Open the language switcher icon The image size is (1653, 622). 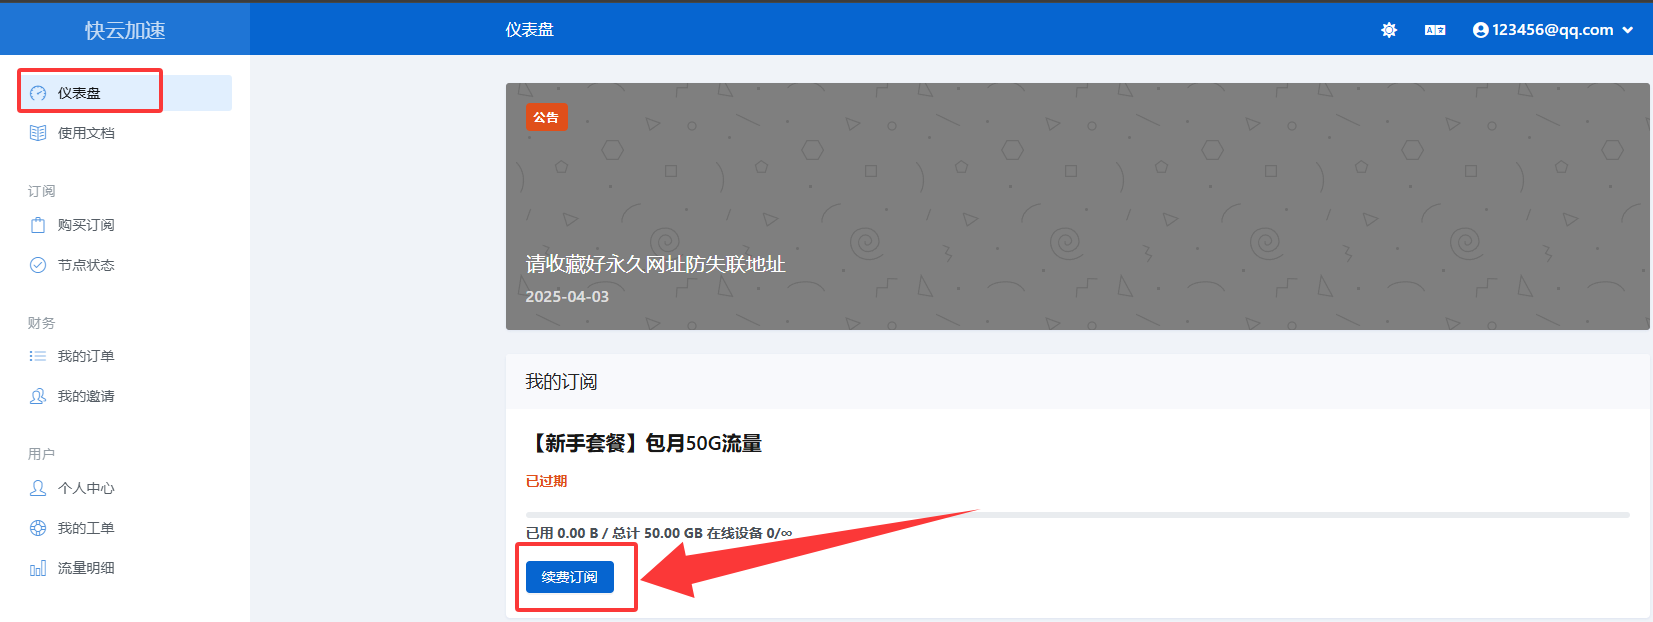[1435, 30]
